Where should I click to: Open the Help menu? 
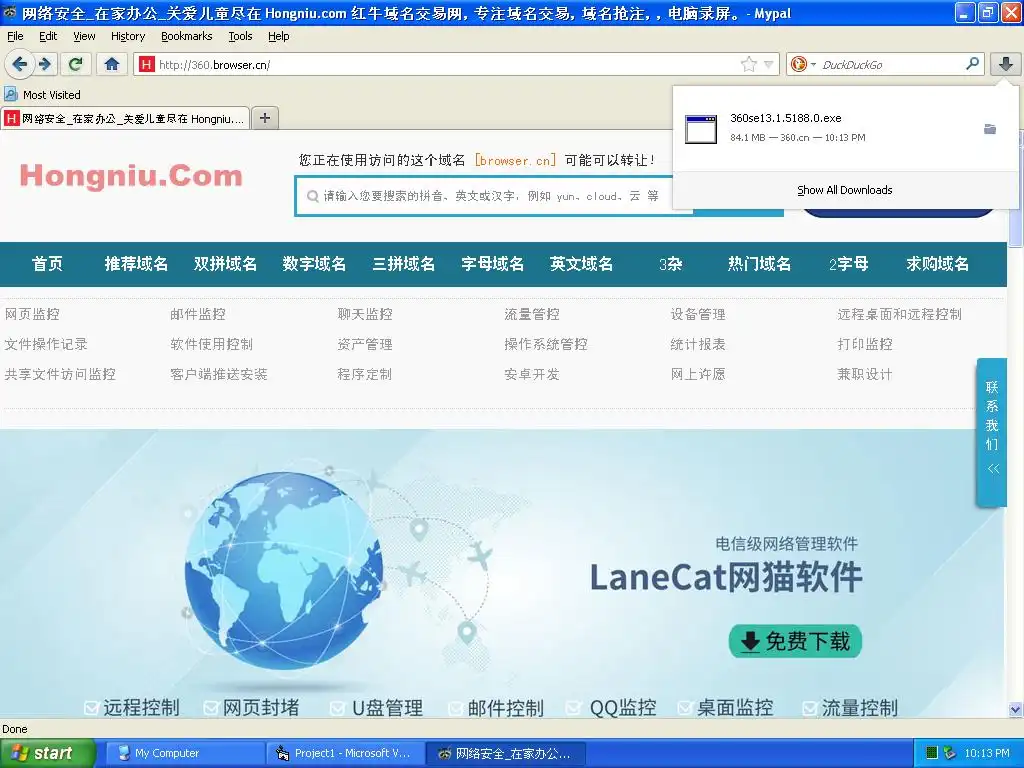pyautogui.click(x=278, y=36)
